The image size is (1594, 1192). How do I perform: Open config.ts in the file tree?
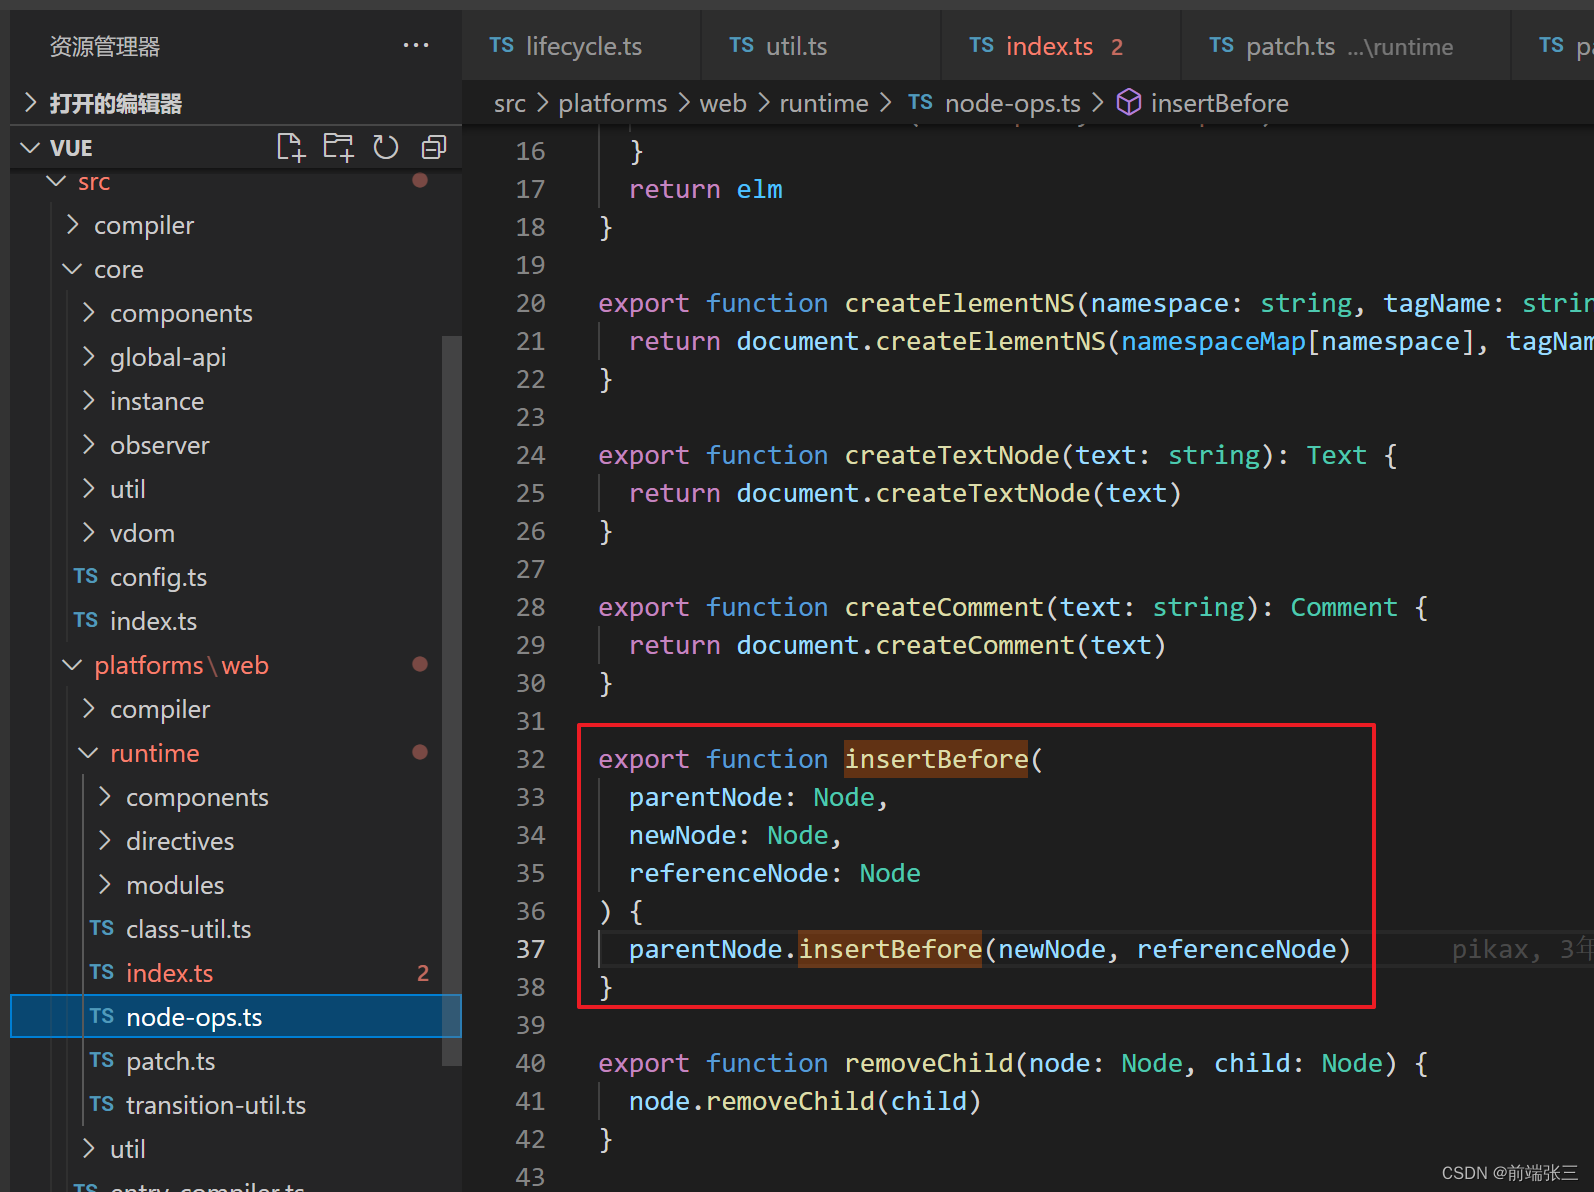click(236, 577)
